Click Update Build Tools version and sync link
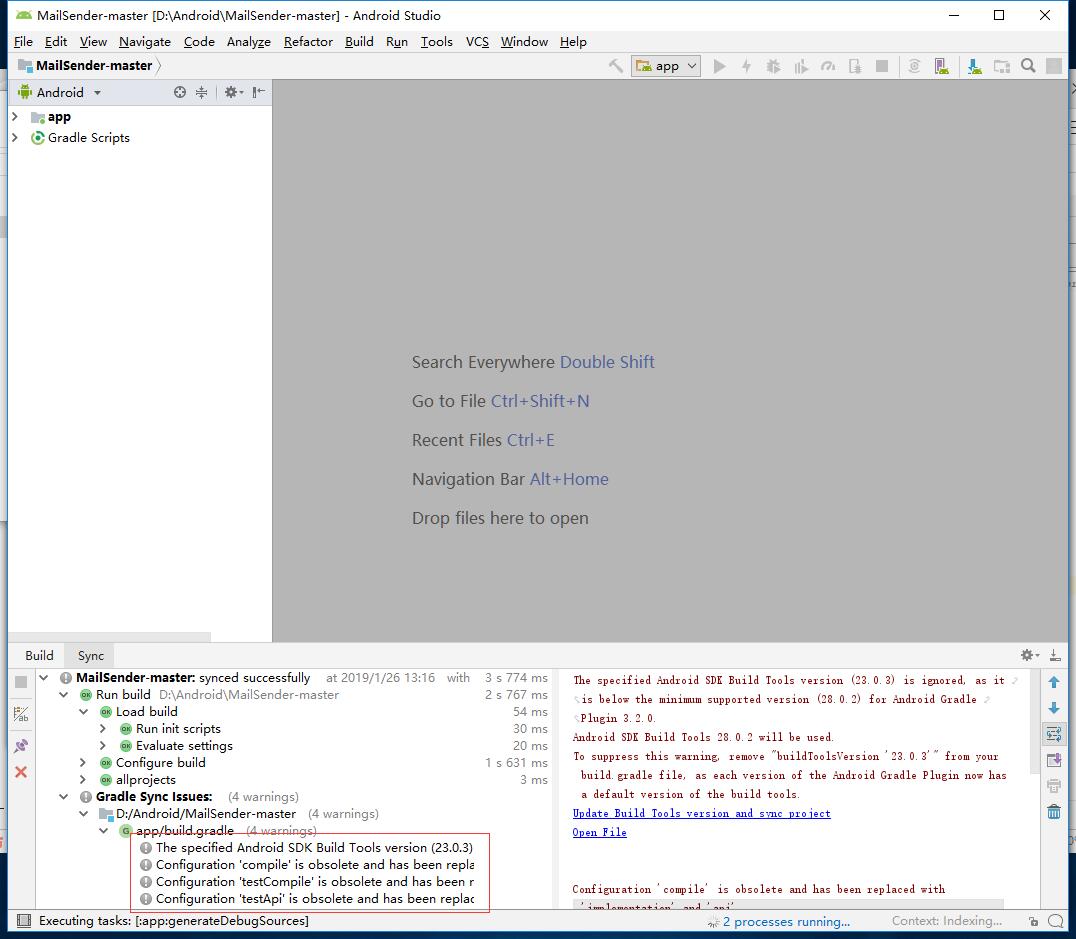 point(701,813)
